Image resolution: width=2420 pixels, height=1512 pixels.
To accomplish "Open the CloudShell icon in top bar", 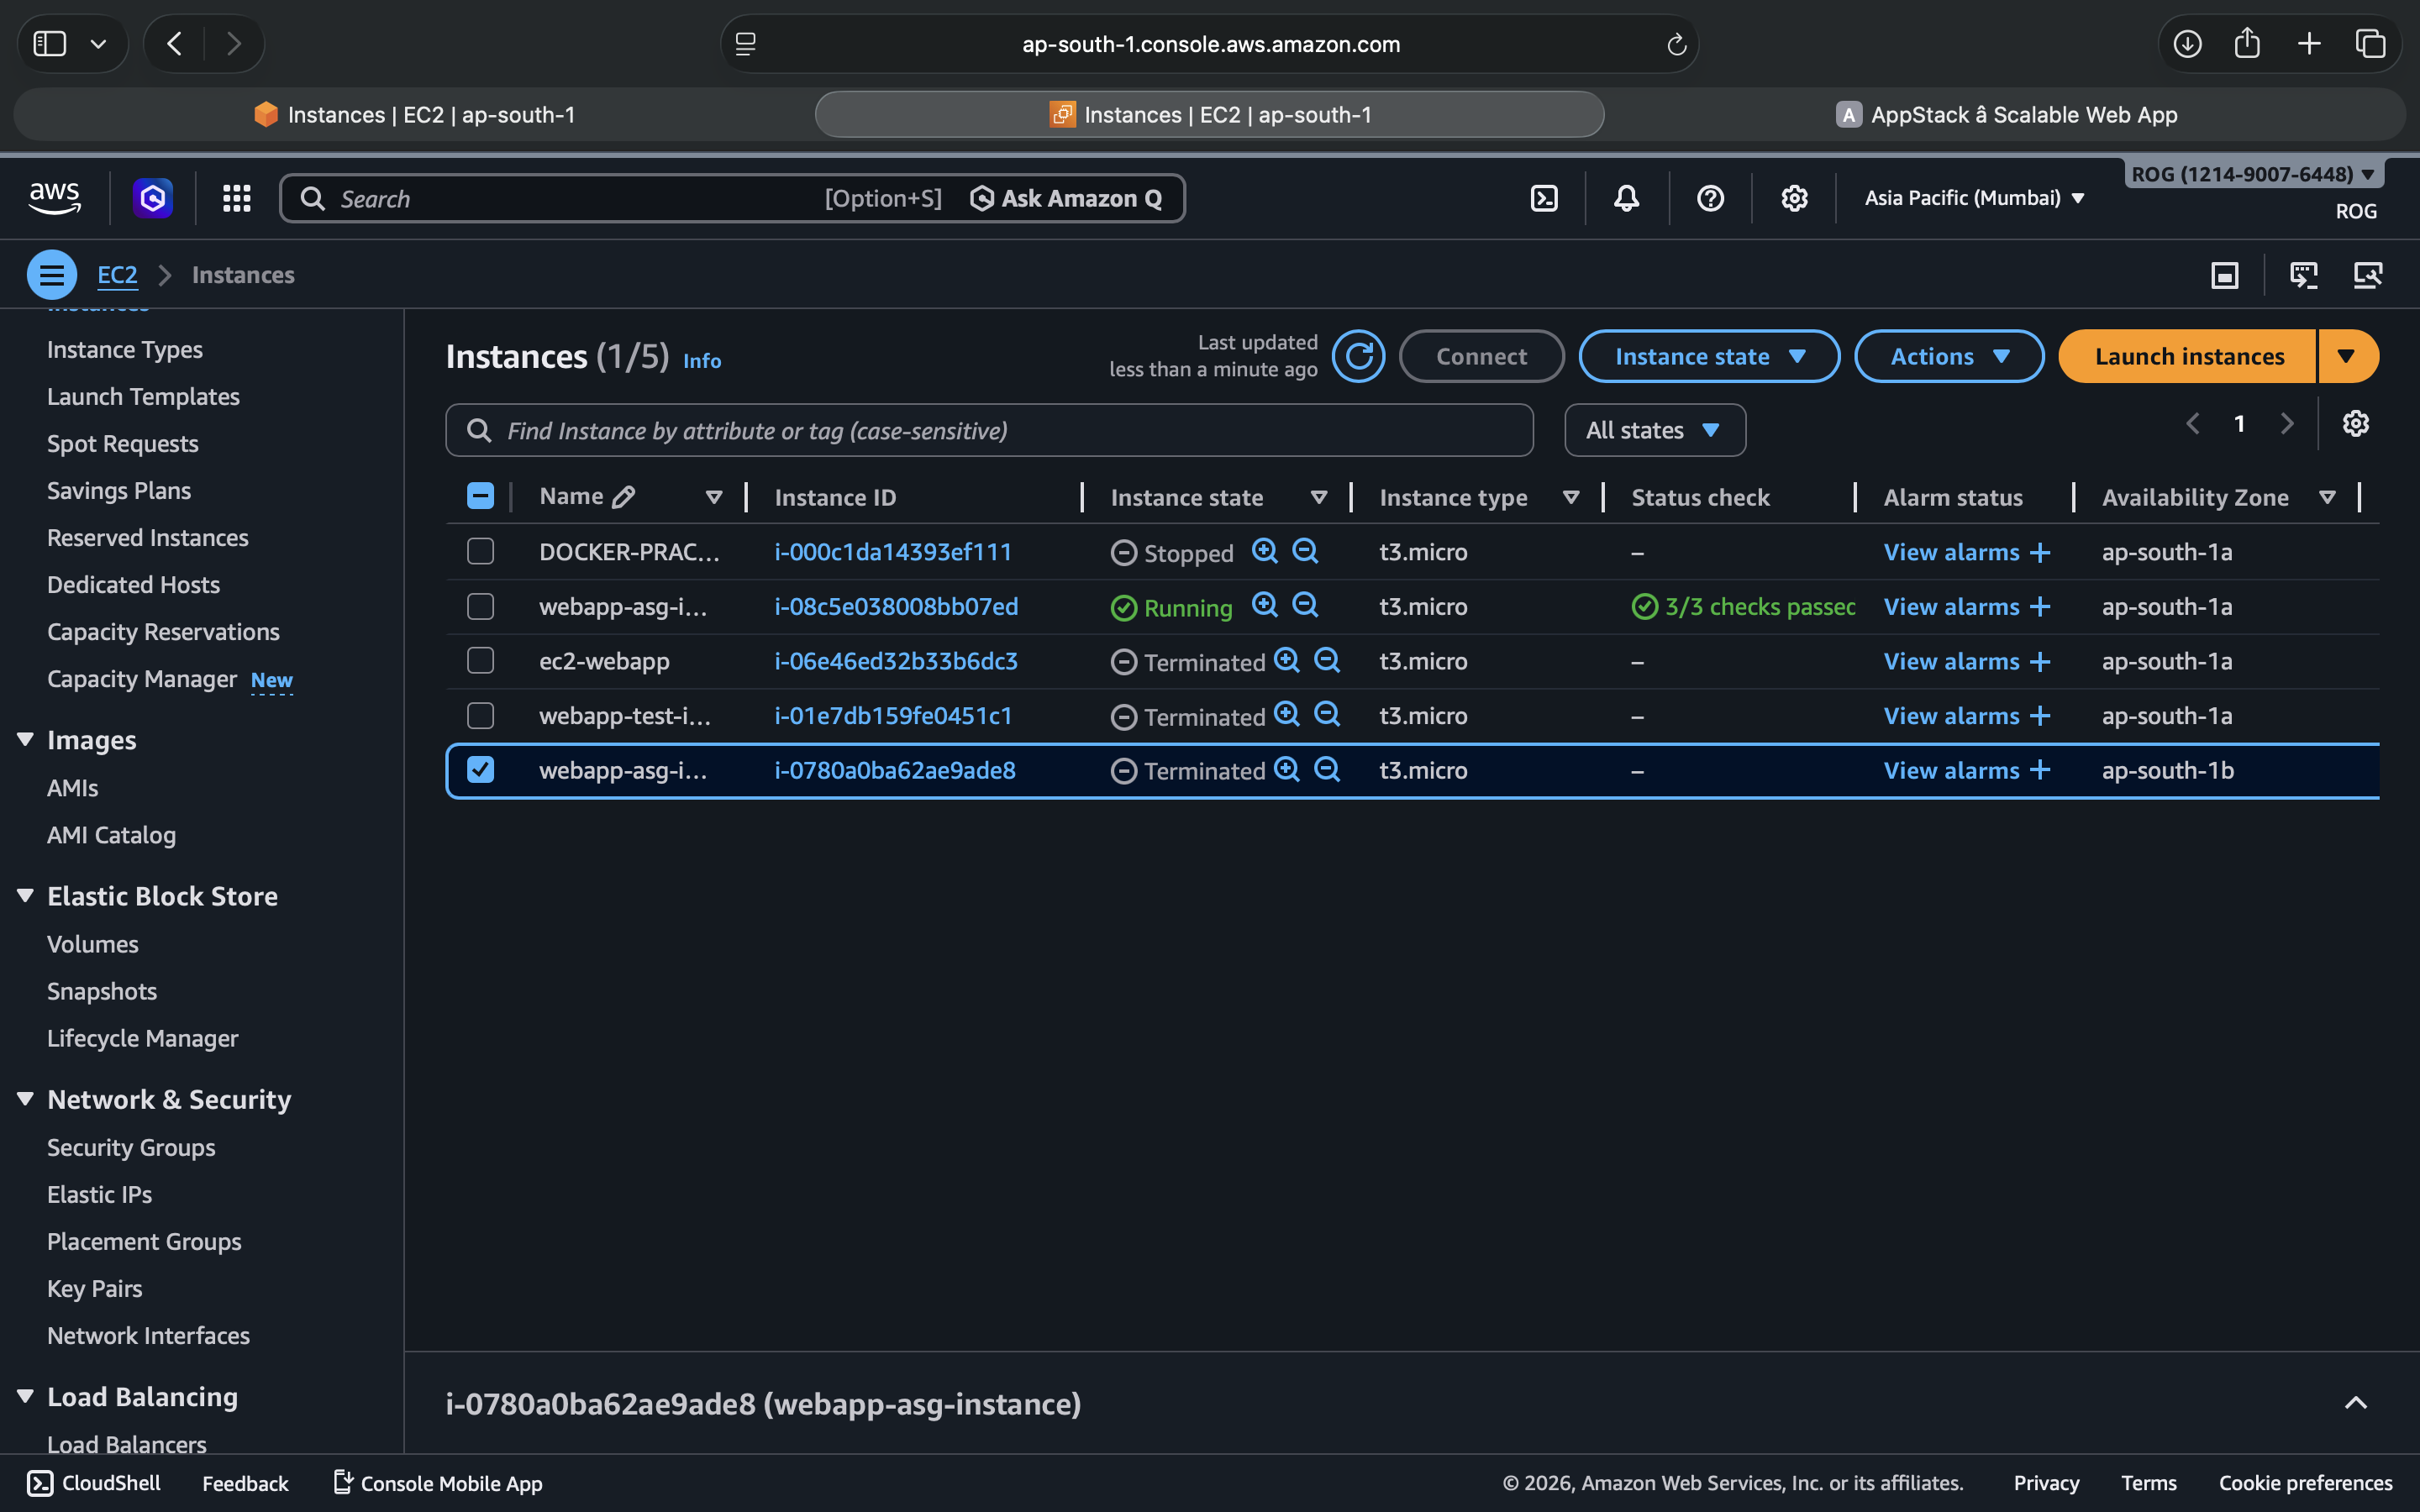I will 1544,198.
